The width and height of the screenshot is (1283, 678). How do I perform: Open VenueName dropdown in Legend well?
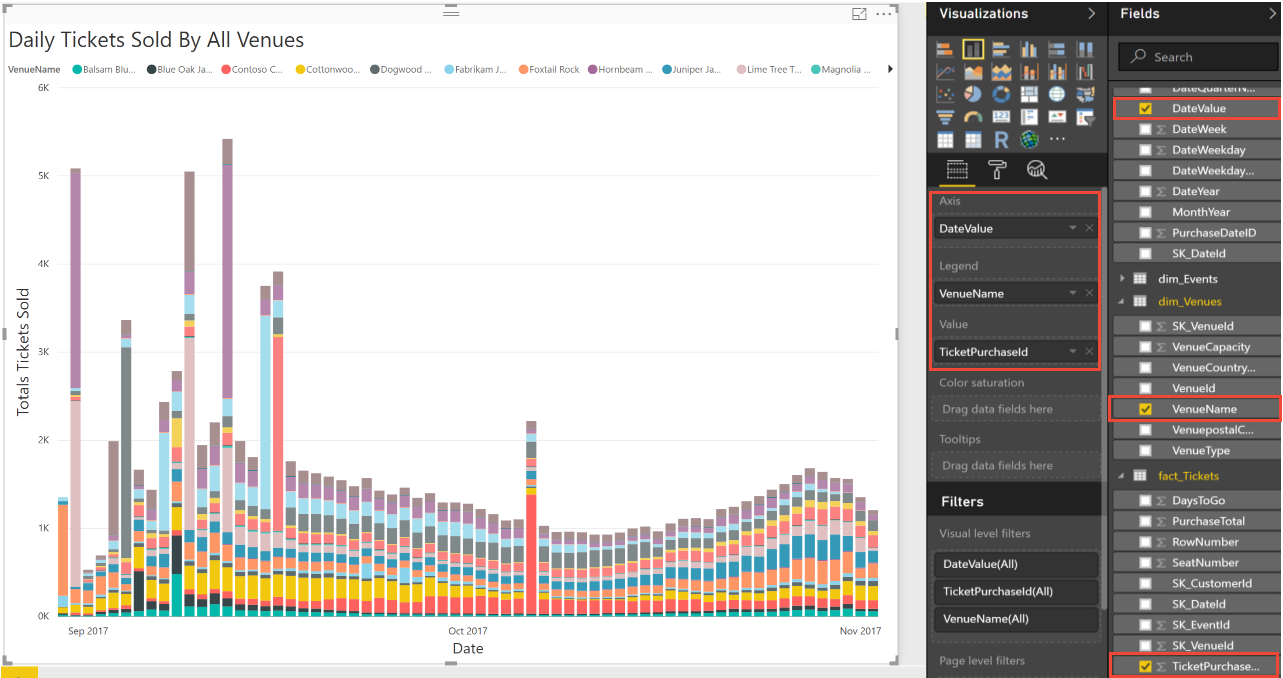[1073, 293]
